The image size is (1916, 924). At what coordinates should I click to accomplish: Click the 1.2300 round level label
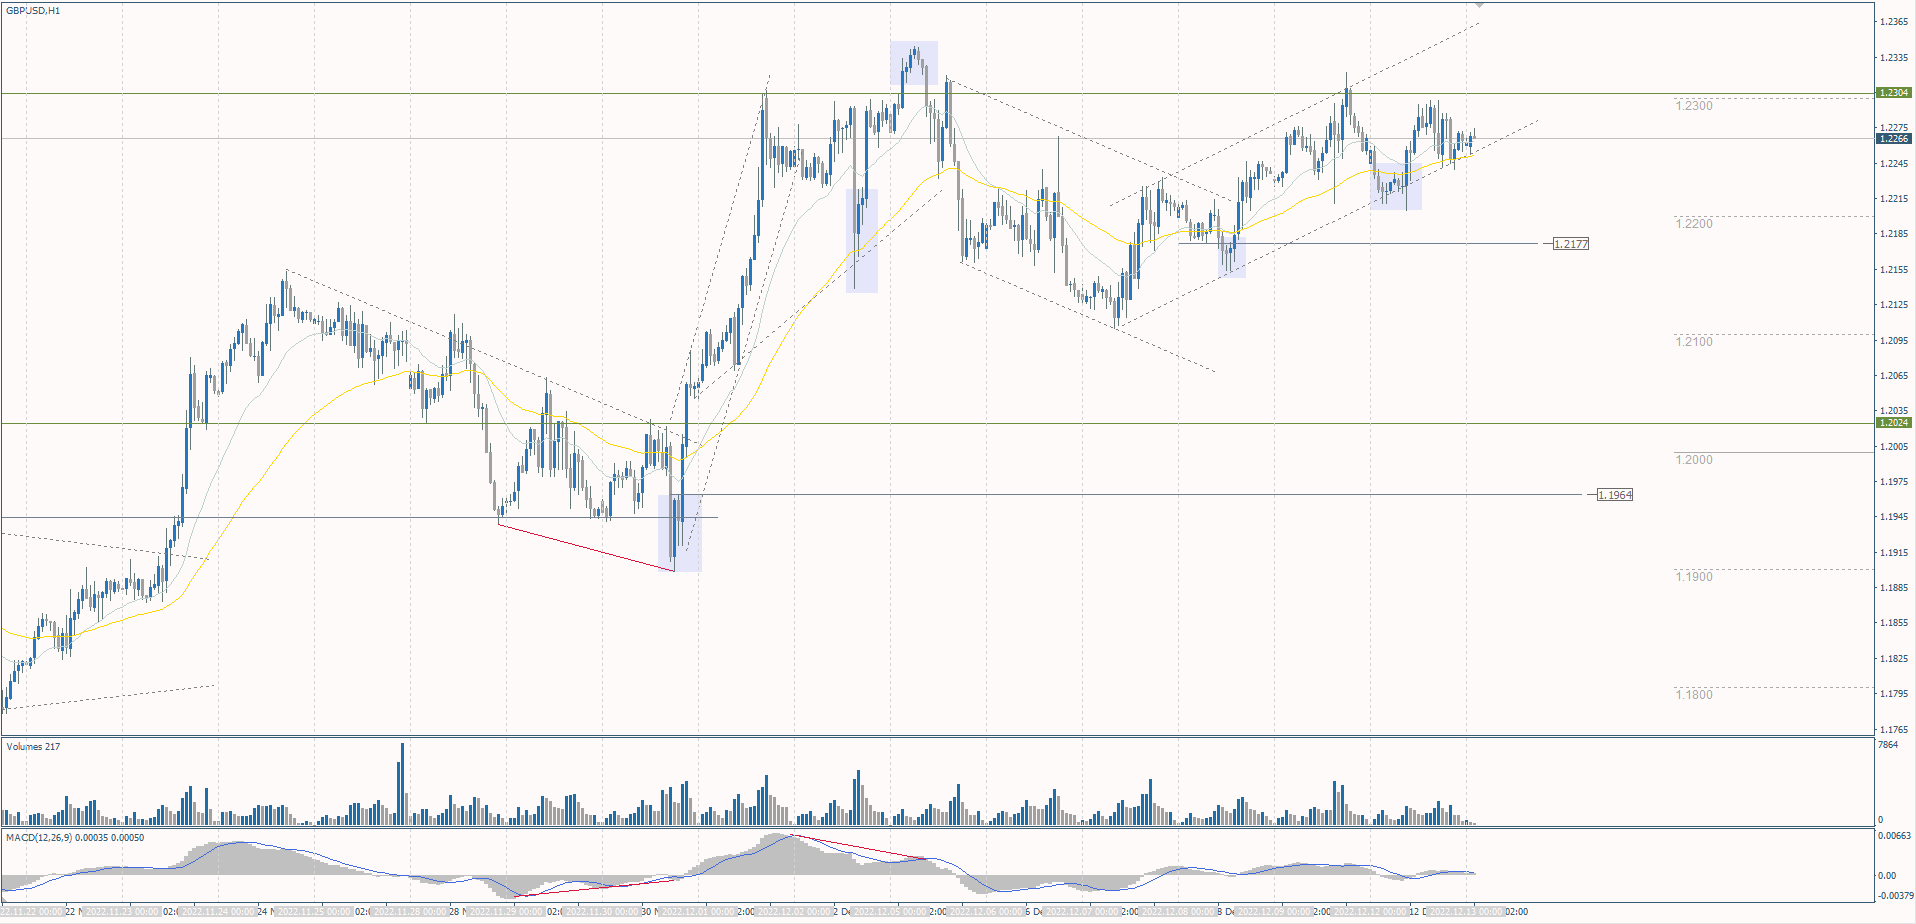(1694, 106)
